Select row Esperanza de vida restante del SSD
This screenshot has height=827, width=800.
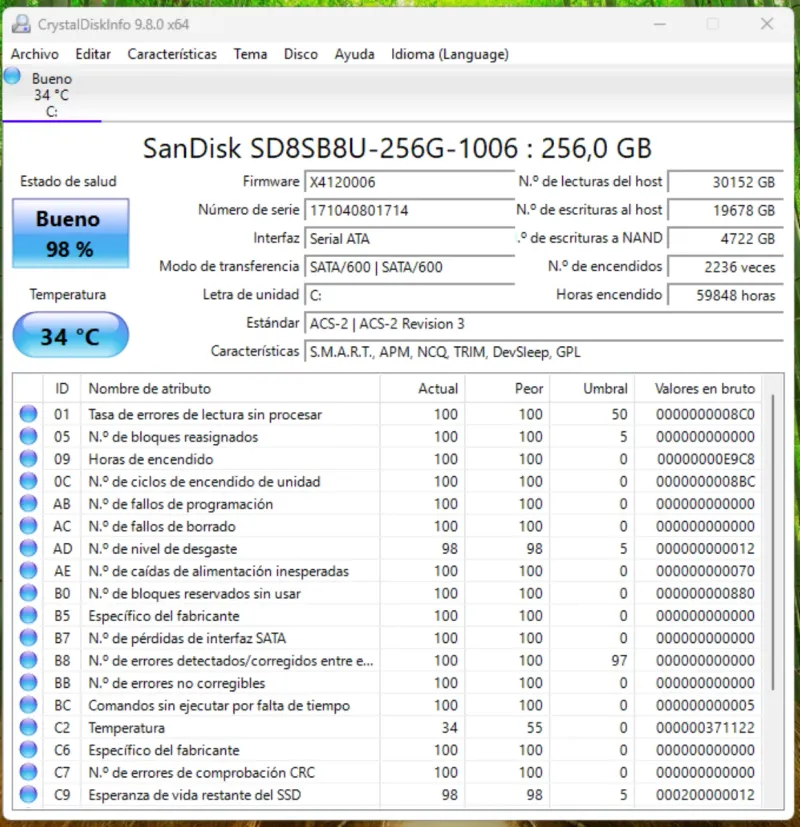point(388,795)
